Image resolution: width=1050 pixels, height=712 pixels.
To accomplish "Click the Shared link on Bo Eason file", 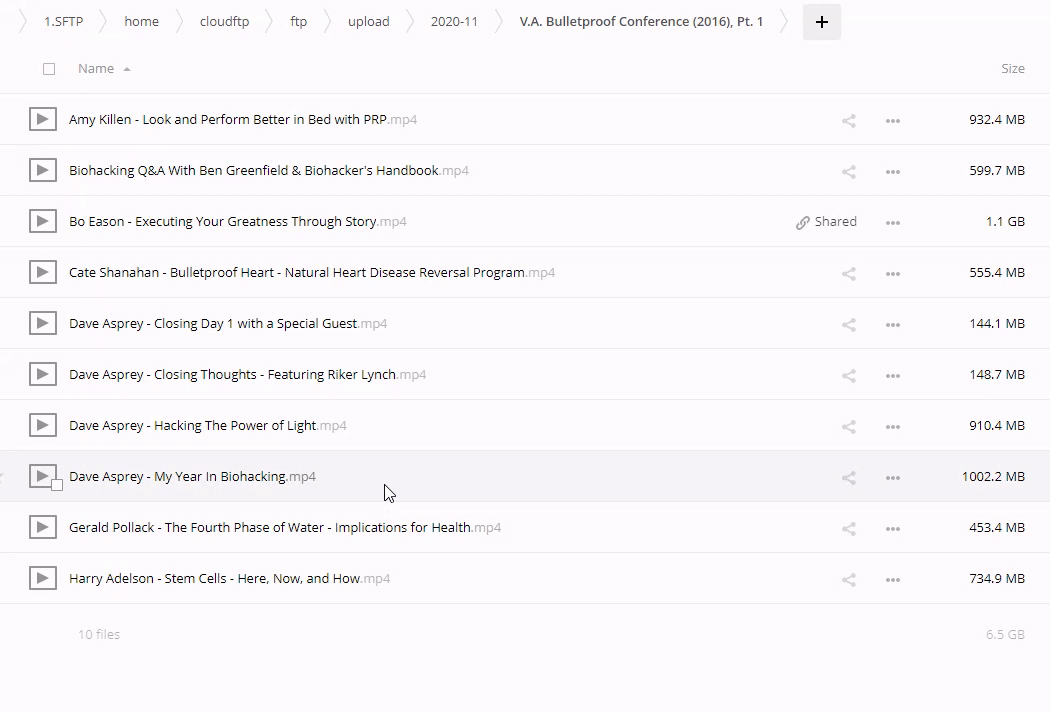I will [x=826, y=222].
